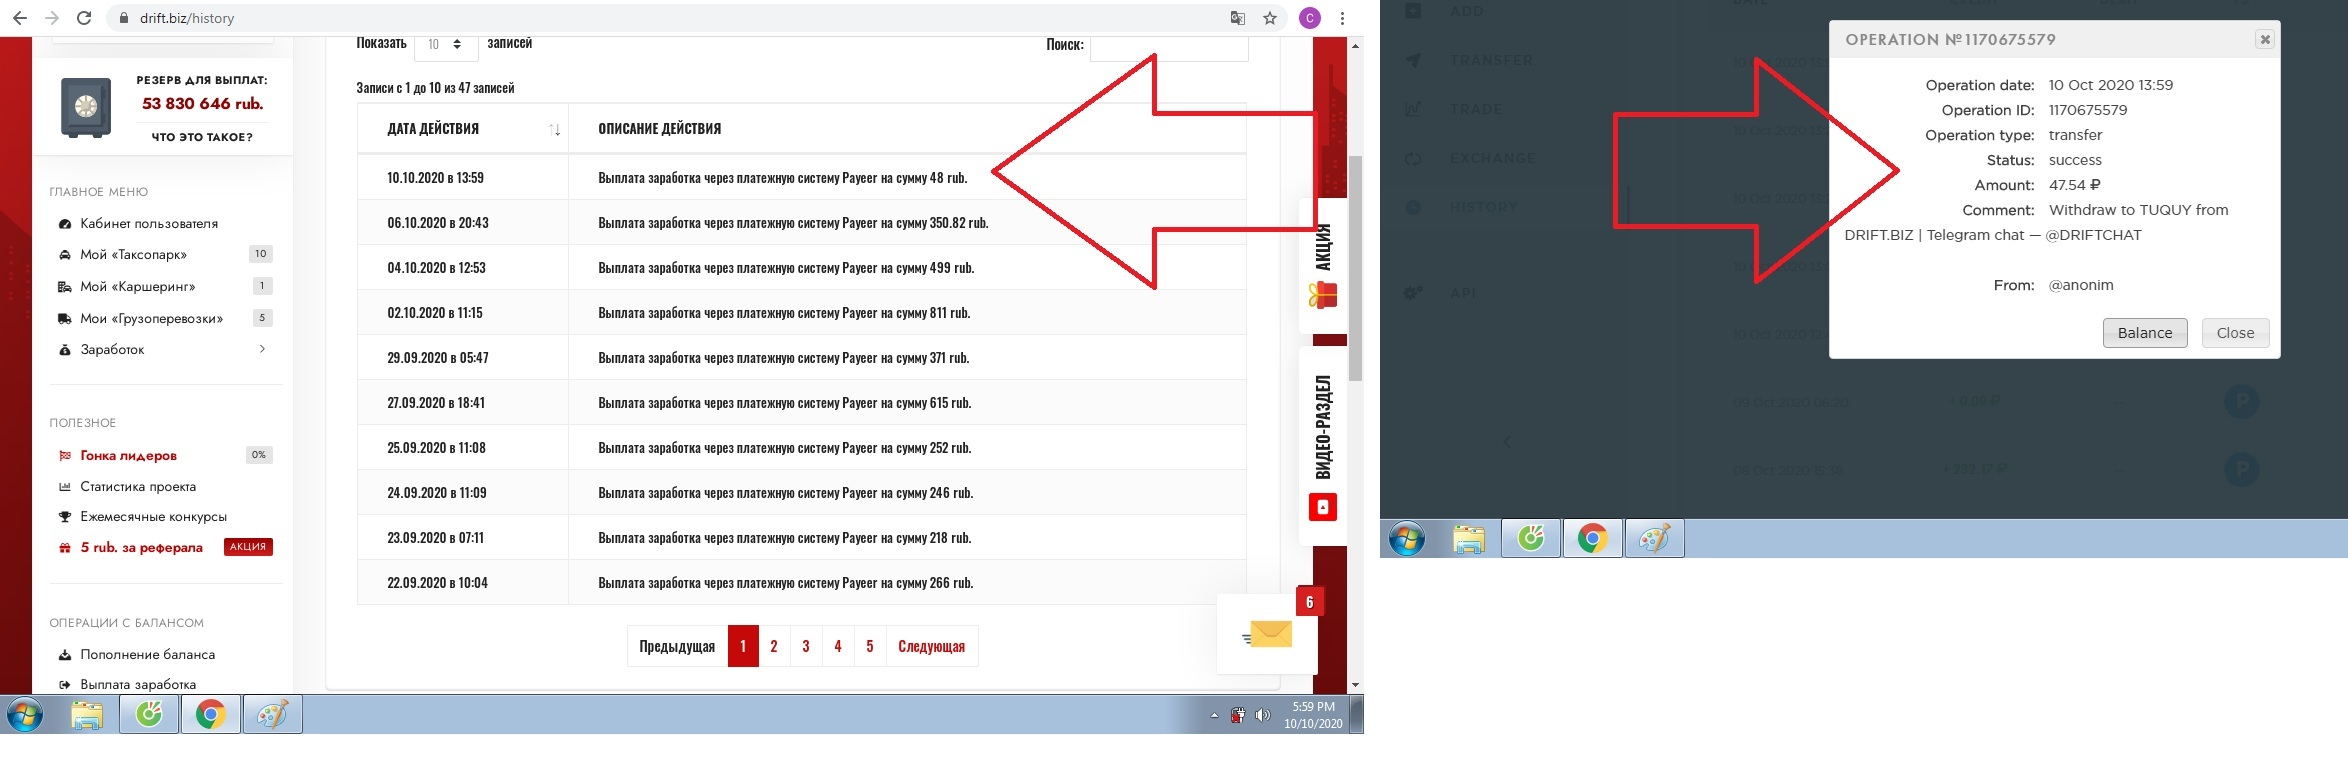
Task: Click the browser back arrow
Action: pos(19,18)
